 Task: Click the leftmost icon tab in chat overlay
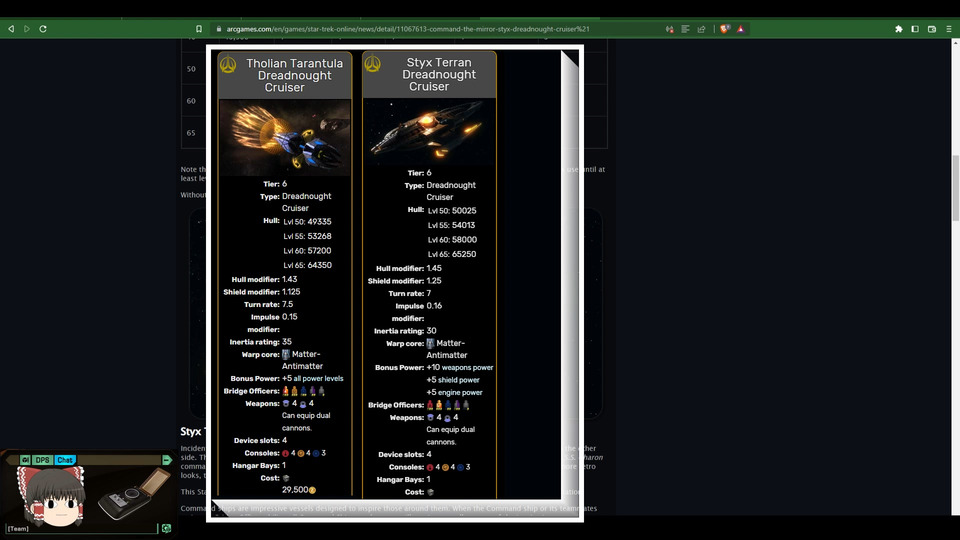coord(25,460)
